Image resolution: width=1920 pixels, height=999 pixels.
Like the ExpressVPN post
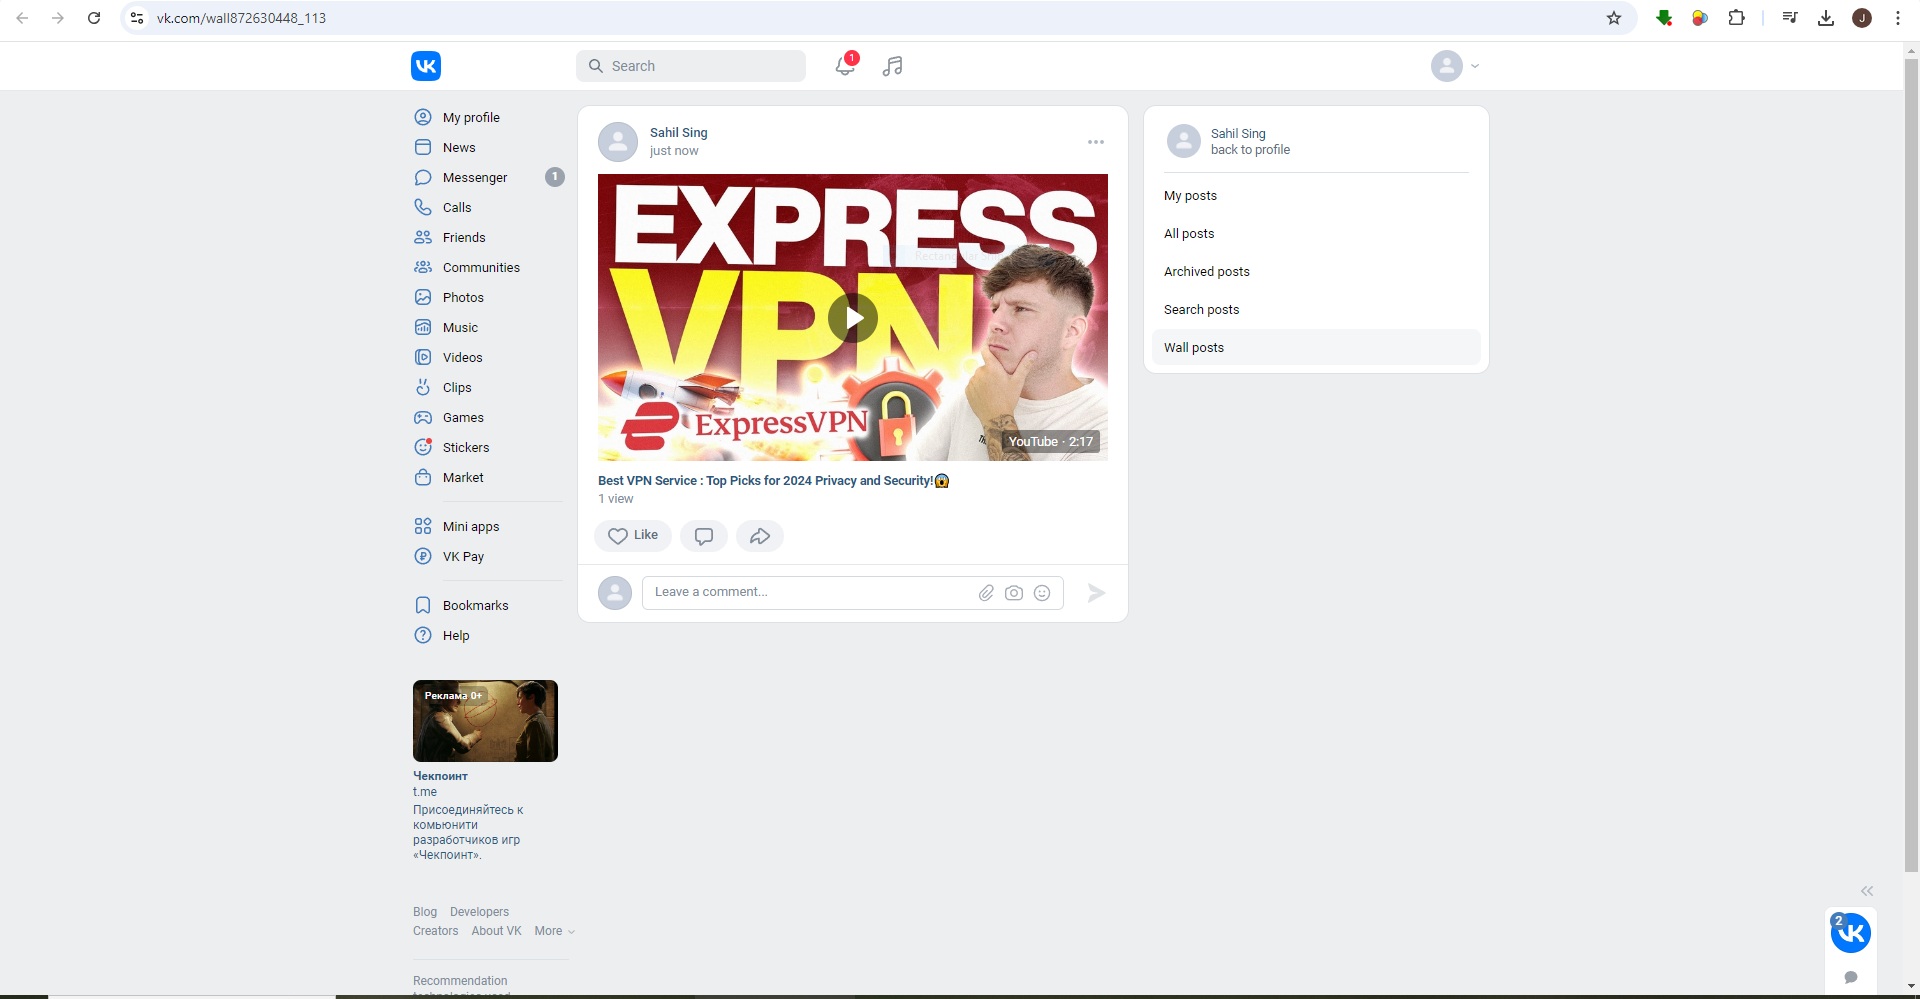pos(633,536)
